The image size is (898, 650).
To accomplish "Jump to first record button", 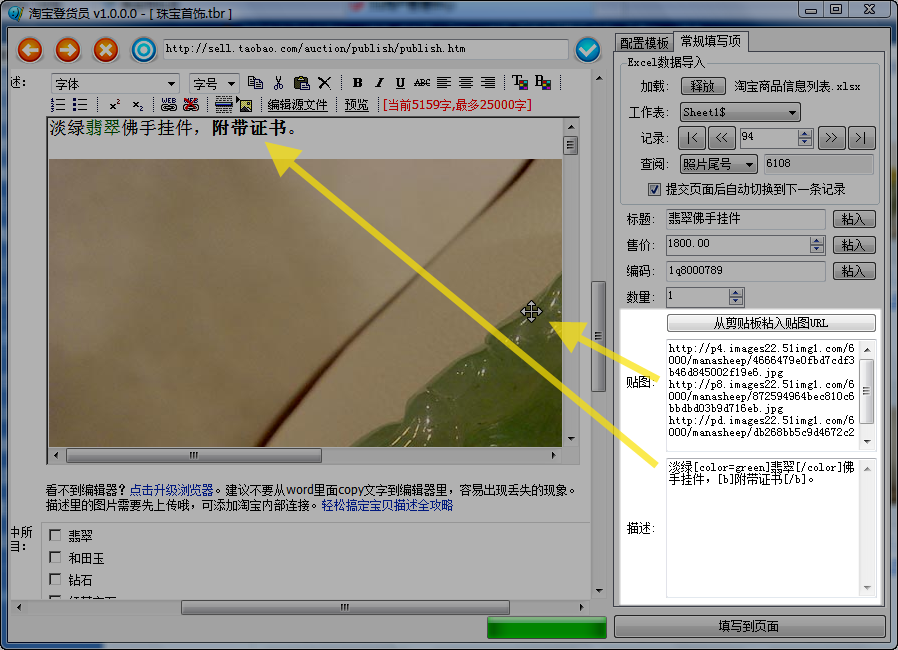I will tap(692, 138).
